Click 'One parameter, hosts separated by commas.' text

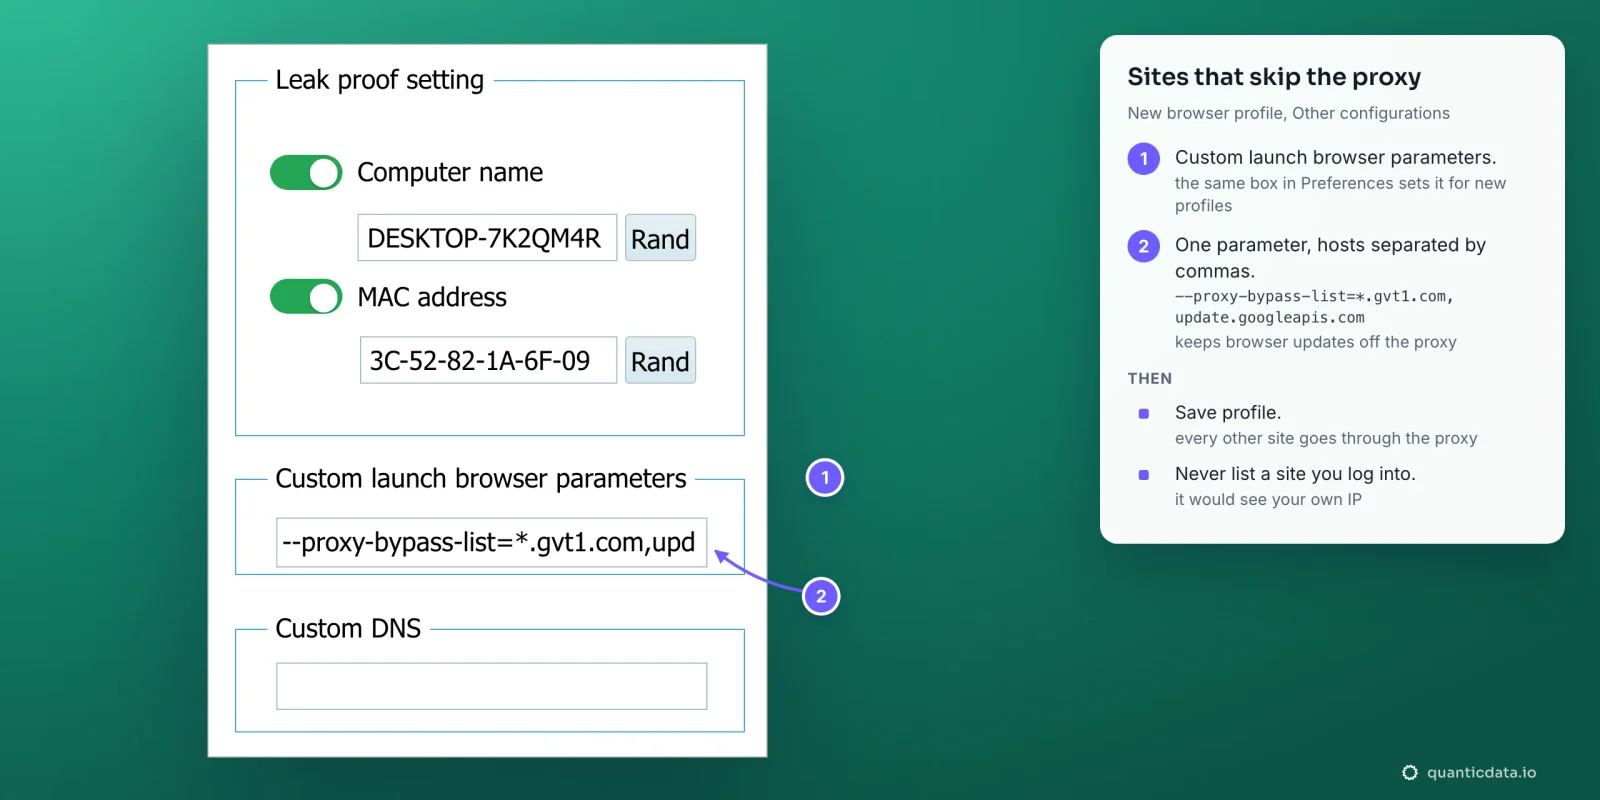click(x=1330, y=258)
